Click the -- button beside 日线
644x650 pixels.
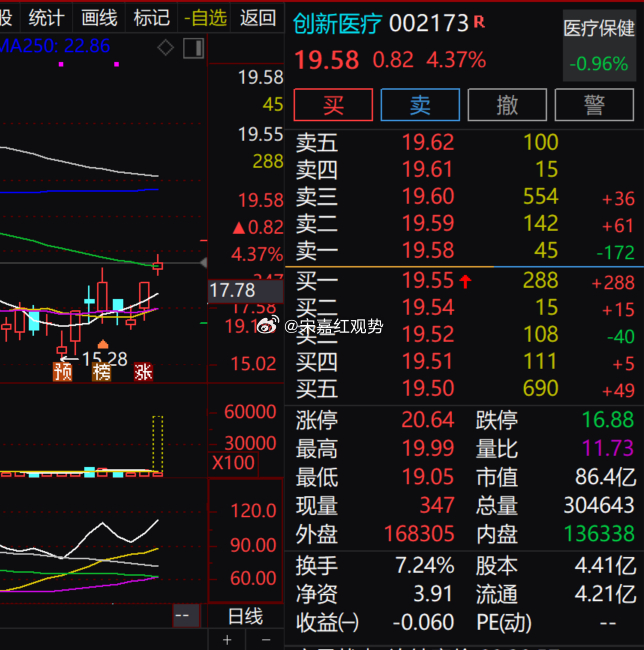pos(186,616)
